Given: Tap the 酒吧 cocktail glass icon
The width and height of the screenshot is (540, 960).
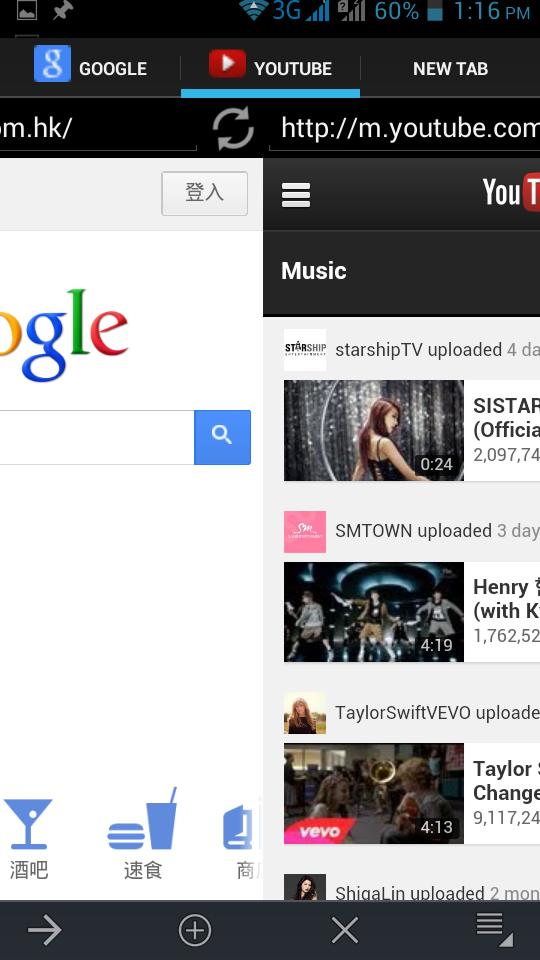Looking at the screenshot, I should pos(28,823).
